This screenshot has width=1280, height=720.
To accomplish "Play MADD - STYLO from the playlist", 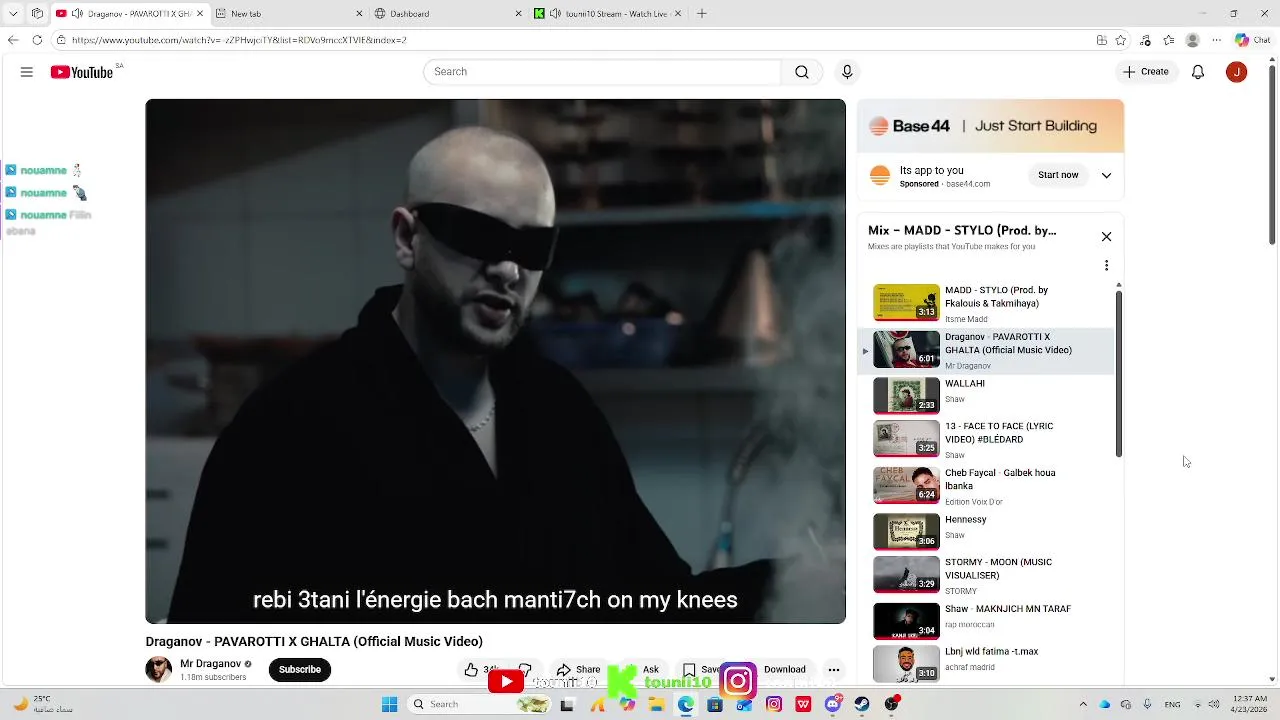I will pyautogui.click(x=985, y=303).
